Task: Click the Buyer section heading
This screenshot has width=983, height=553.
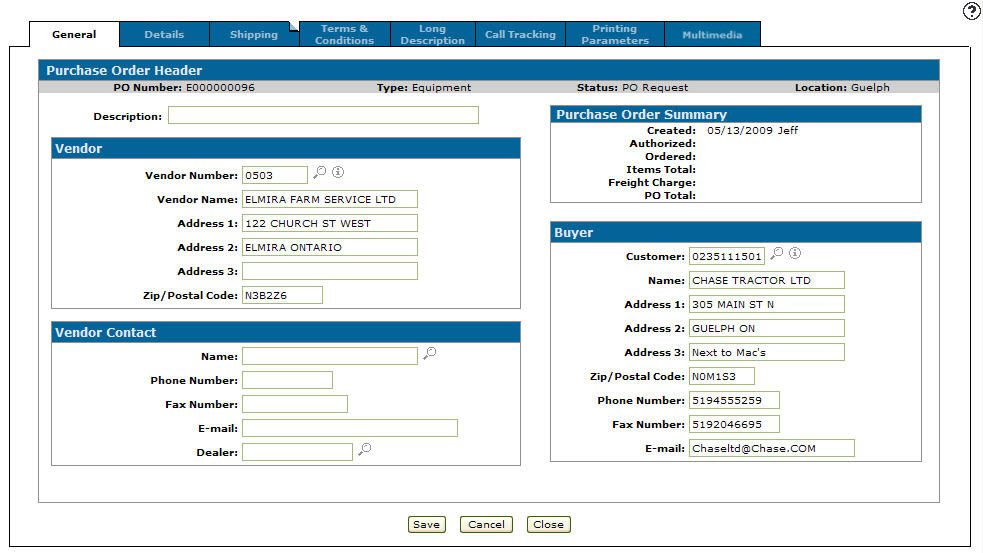Action: tap(574, 233)
